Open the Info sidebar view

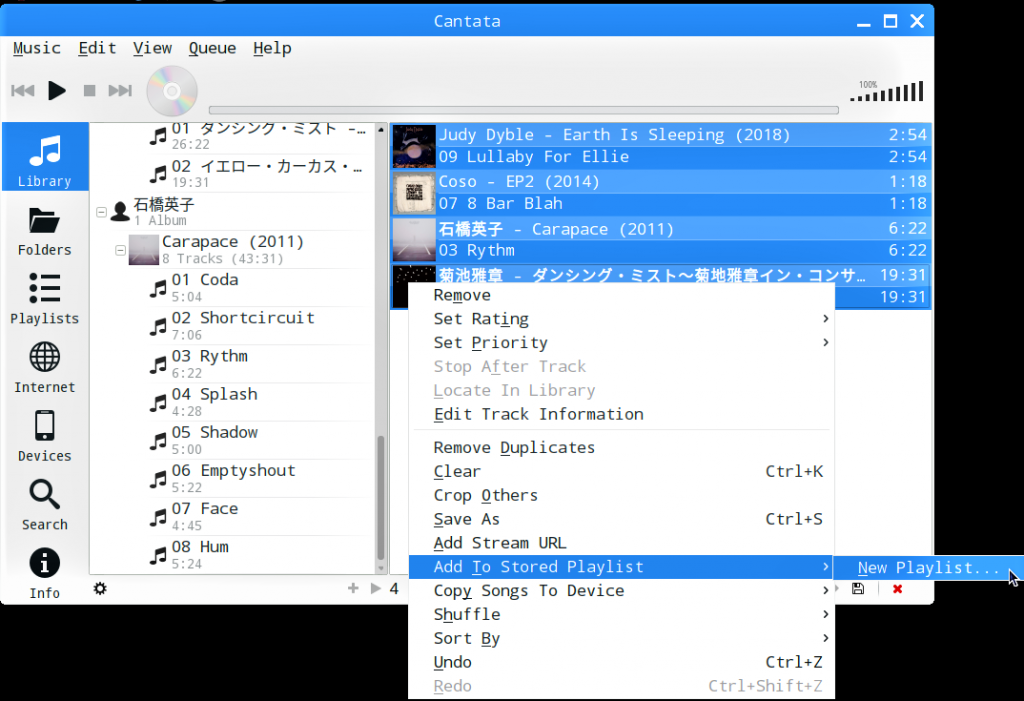point(44,573)
